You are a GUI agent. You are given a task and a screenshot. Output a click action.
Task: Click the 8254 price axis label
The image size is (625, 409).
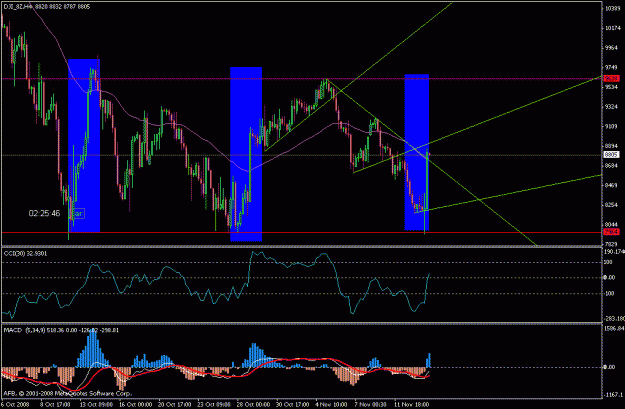coord(611,205)
